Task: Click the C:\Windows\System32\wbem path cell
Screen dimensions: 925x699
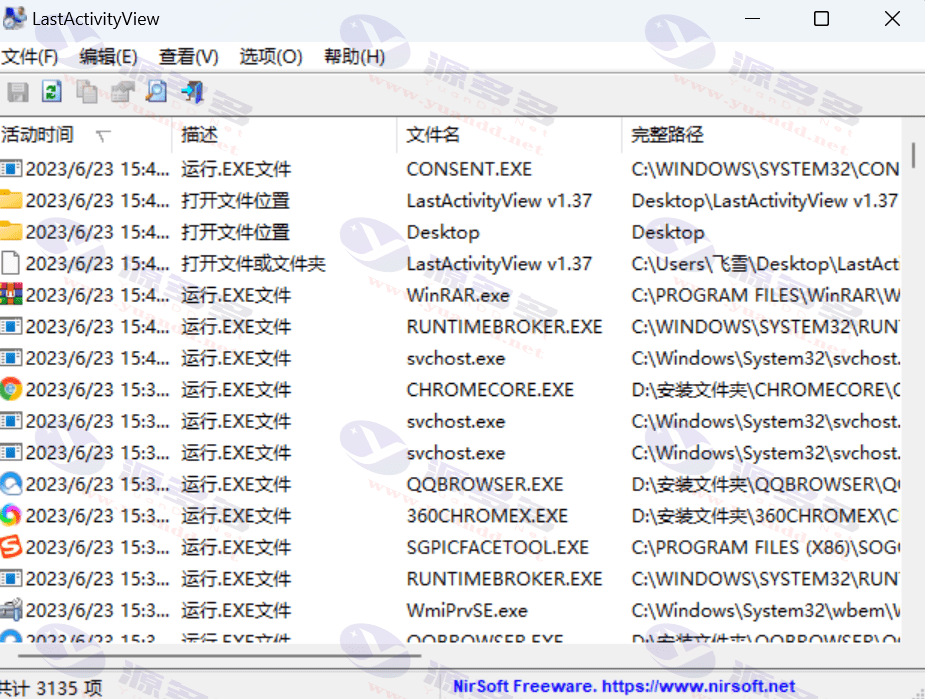Action: (x=765, y=611)
